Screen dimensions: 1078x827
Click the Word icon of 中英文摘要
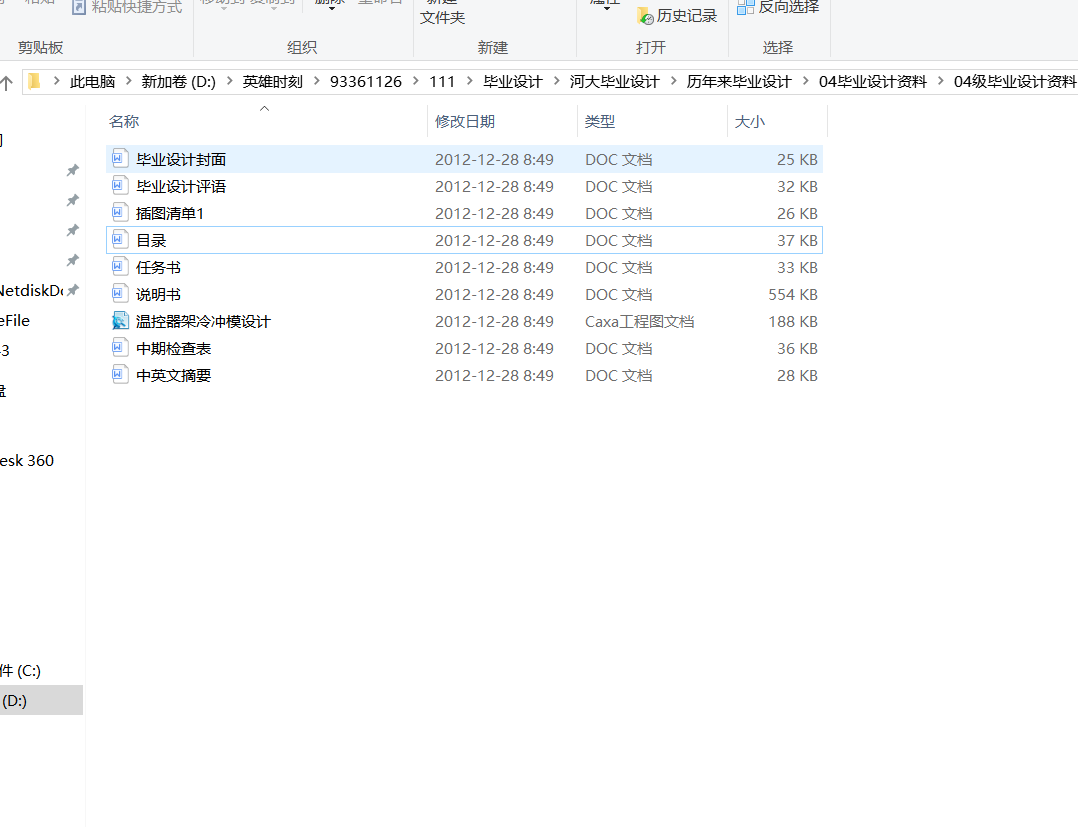[x=120, y=375]
